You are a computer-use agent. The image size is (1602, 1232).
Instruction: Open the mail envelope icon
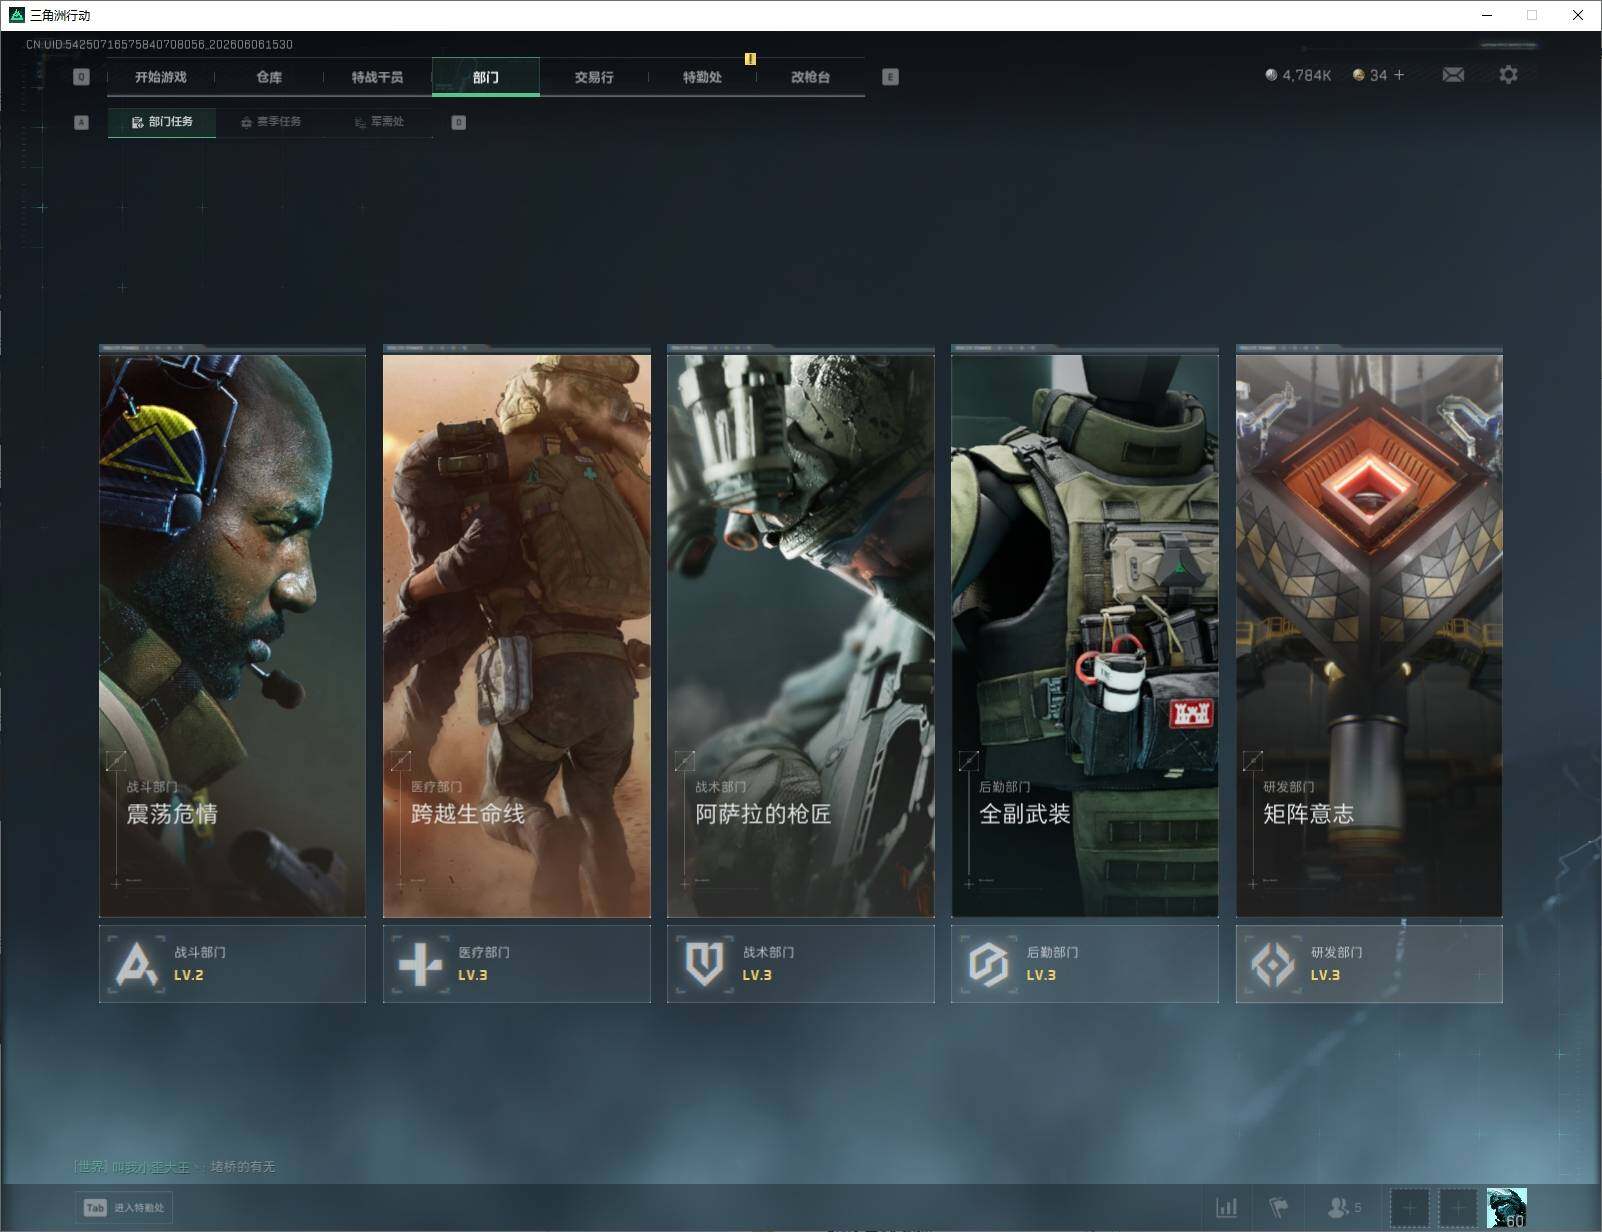(1453, 75)
